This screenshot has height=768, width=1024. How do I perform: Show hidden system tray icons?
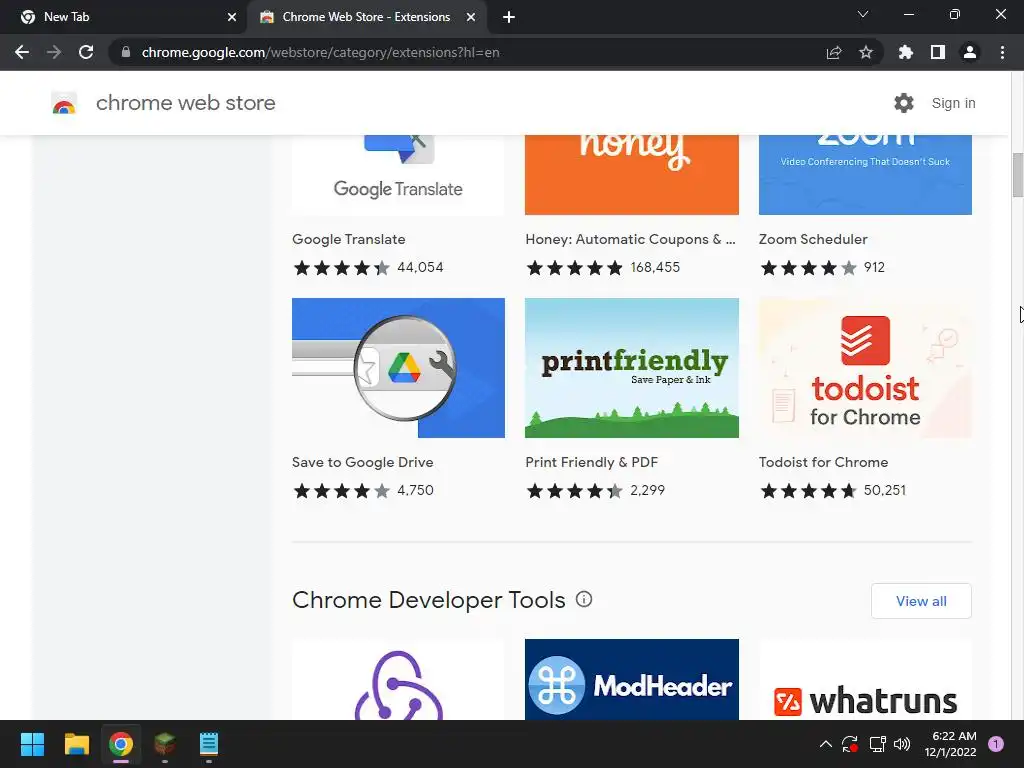[x=825, y=744]
